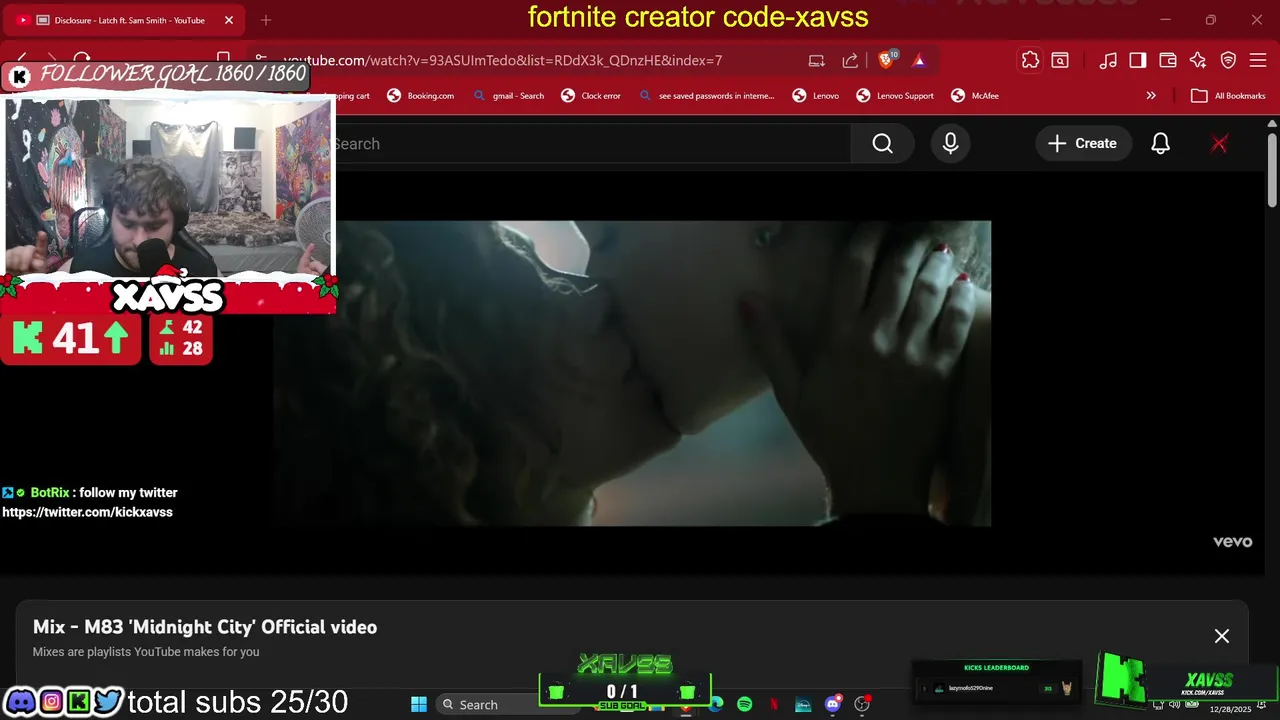This screenshot has height=720, width=1280.
Task: Open the Leo AI sparkle icon
Action: click(1198, 60)
